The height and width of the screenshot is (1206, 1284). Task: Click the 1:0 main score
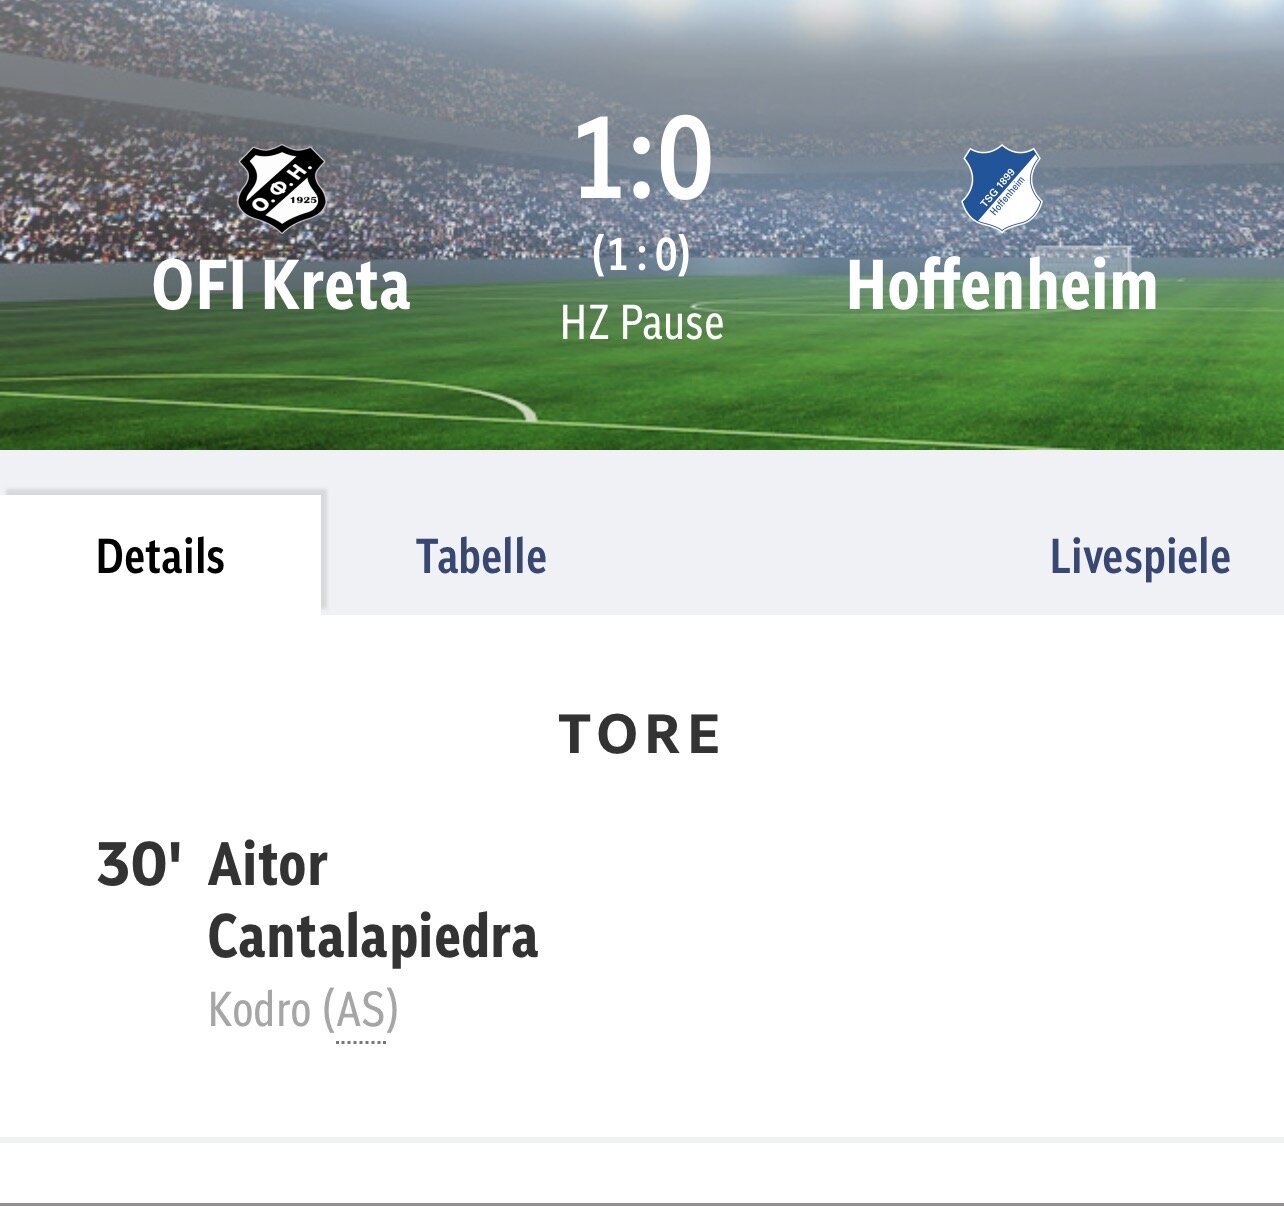(643, 157)
